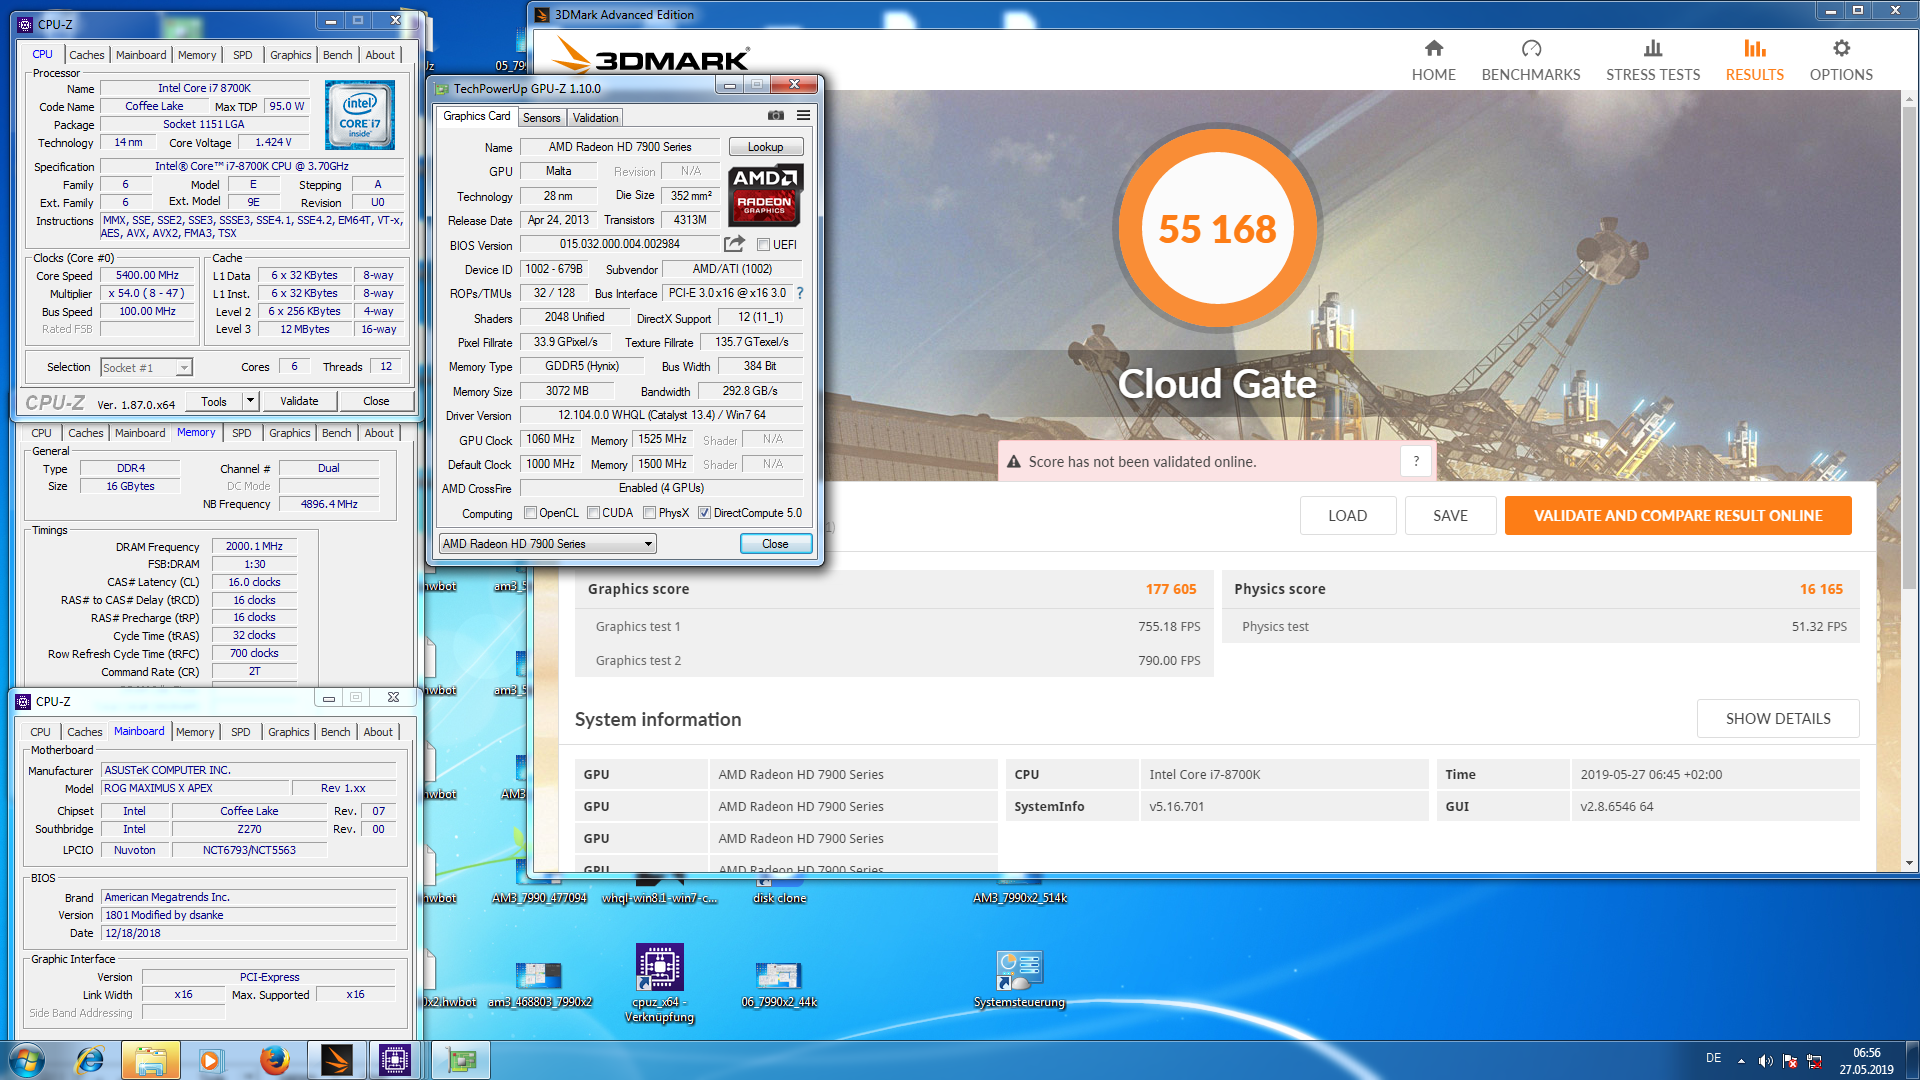Open RESULTS in 3DMark navigation

click(x=1754, y=60)
